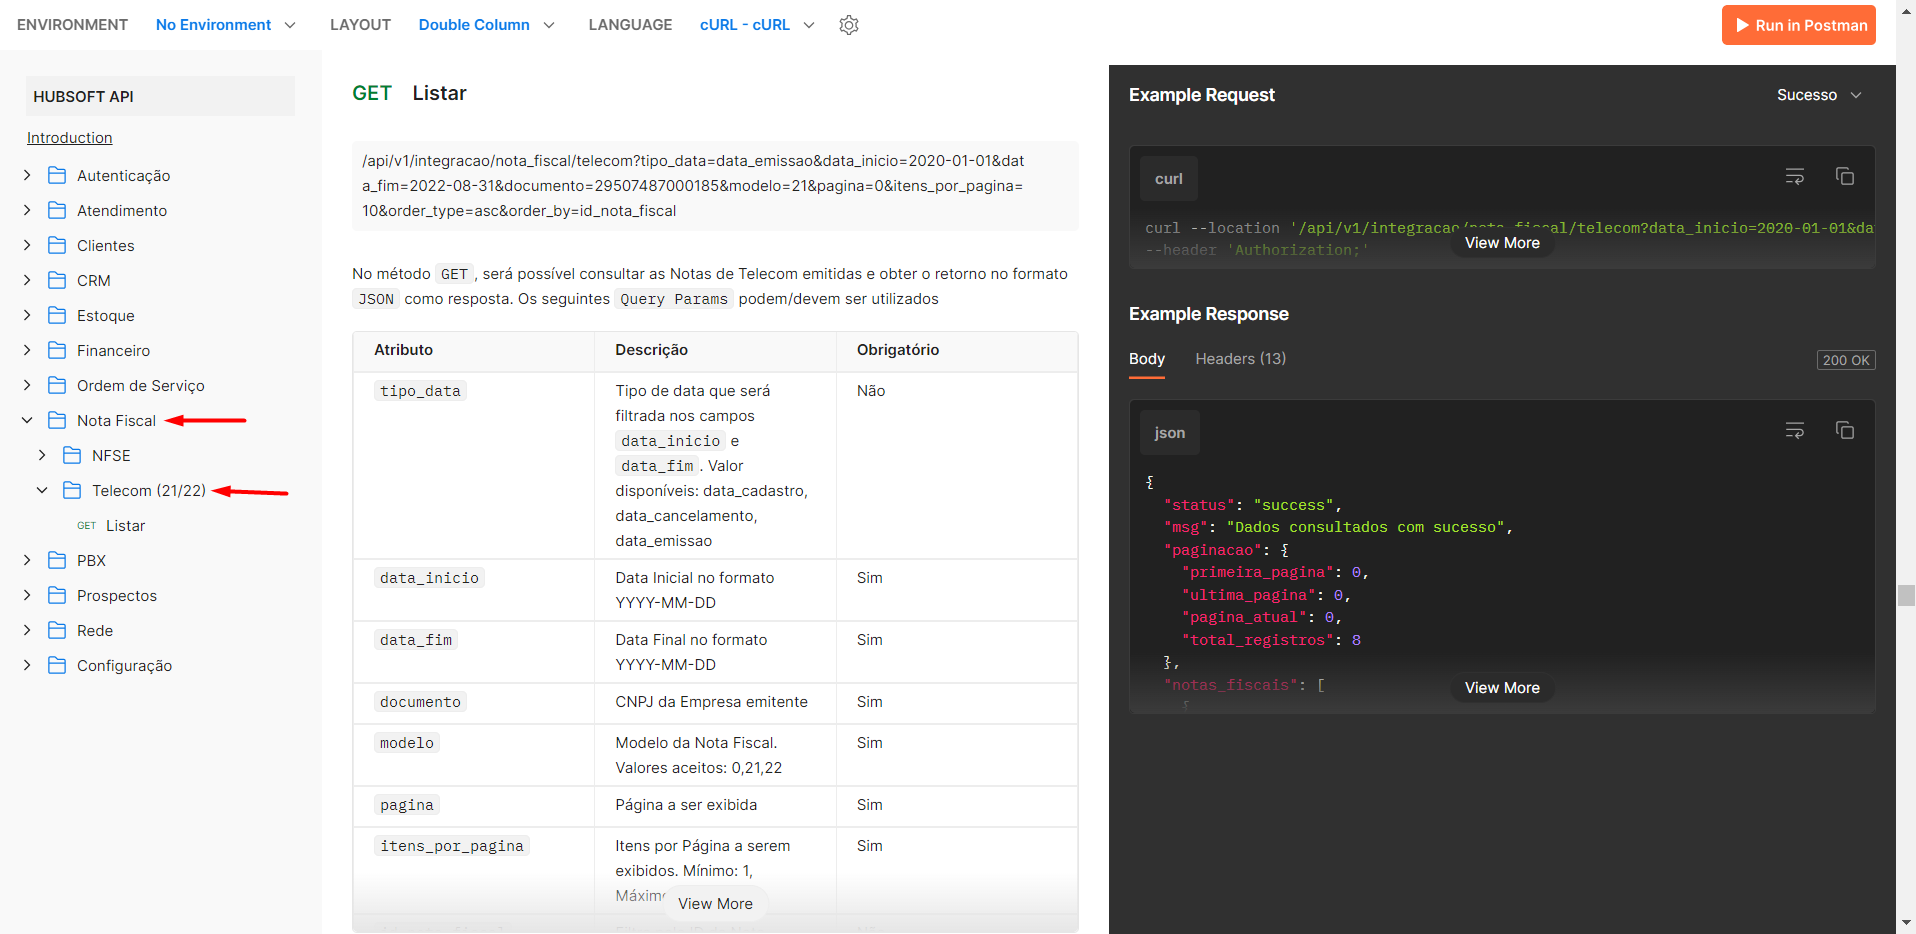Select the Estoque folder label
This screenshot has width=1916, height=934.
point(106,316)
